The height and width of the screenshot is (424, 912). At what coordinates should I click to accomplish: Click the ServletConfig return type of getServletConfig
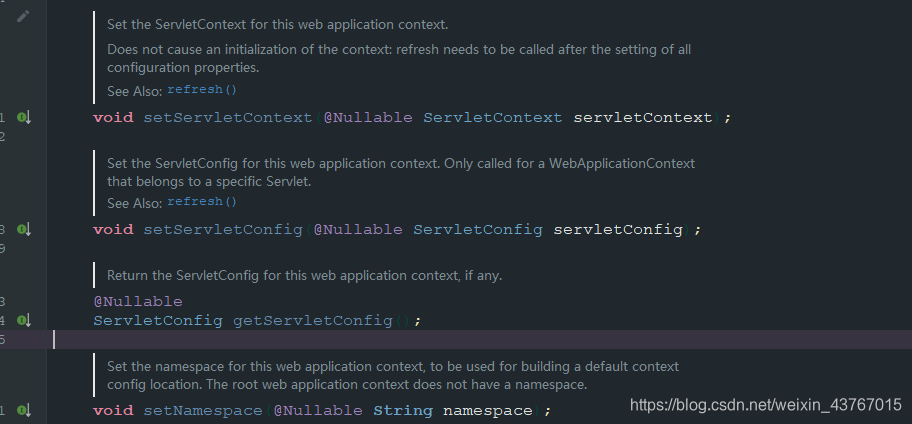pos(158,320)
